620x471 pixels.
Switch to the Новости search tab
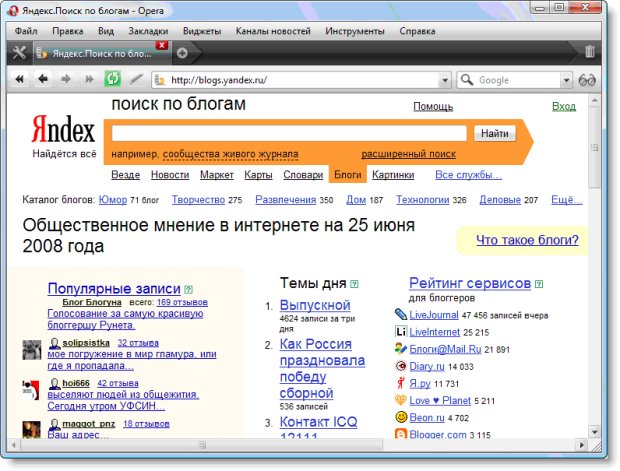click(170, 175)
